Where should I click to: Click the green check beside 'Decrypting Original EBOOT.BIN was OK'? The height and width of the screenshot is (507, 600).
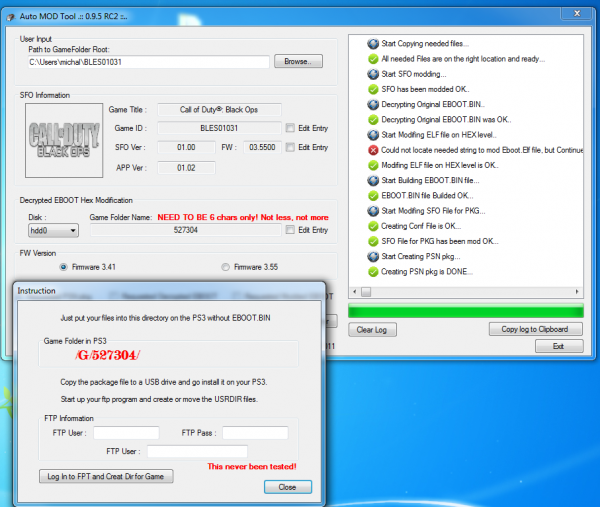tap(373, 120)
